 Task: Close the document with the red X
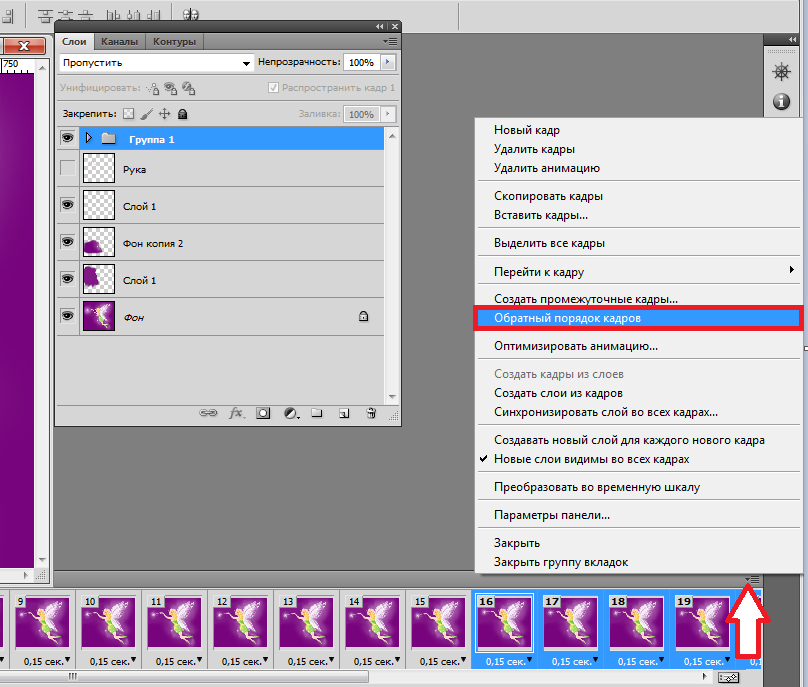click(x=24, y=46)
